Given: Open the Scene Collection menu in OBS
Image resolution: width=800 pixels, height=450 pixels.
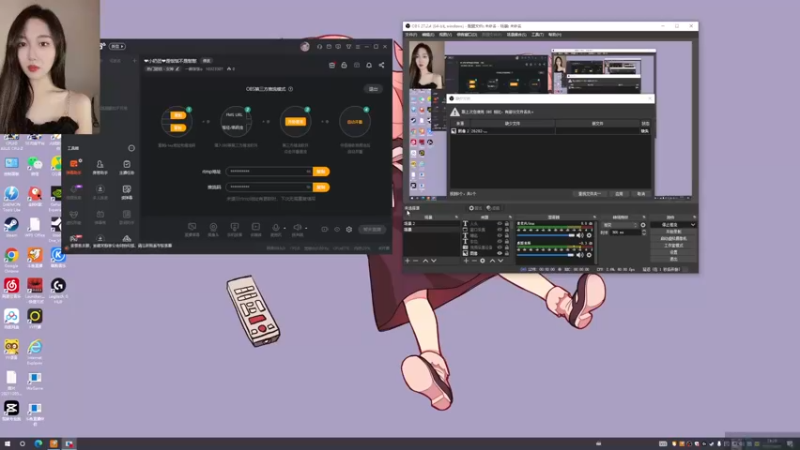Looking at the screenshot, I should pyautogui.click(x=516, y=35).
